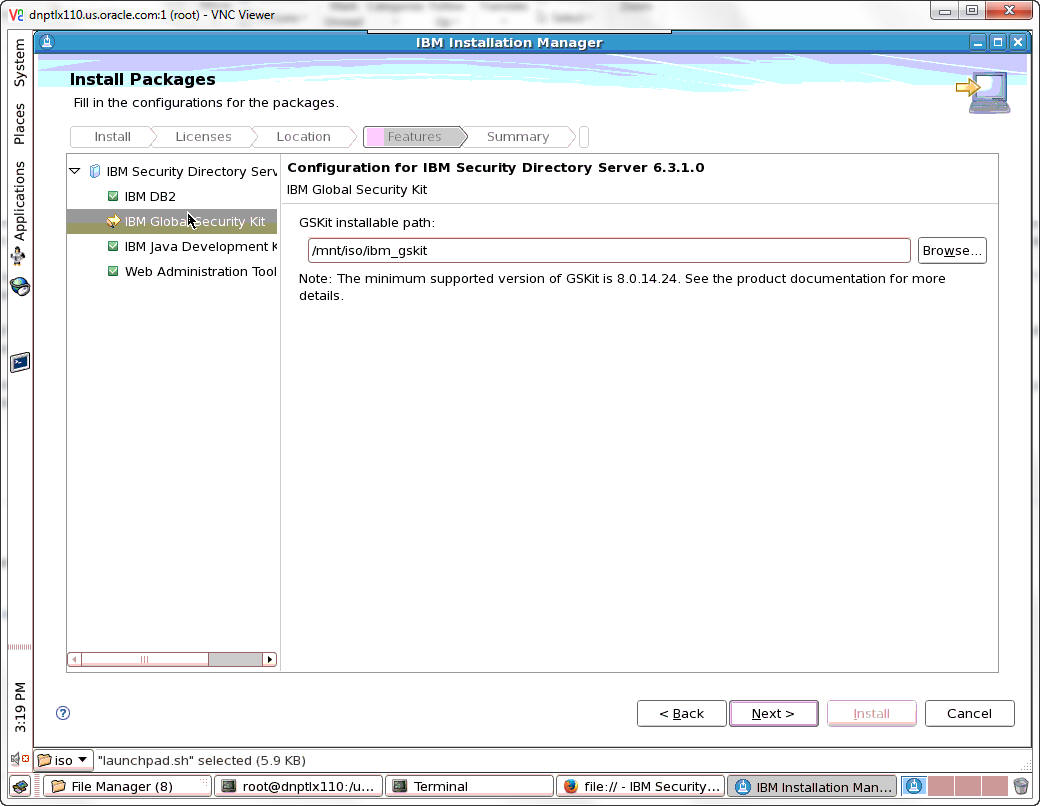Click the < Back button

(x=681, y=714)
